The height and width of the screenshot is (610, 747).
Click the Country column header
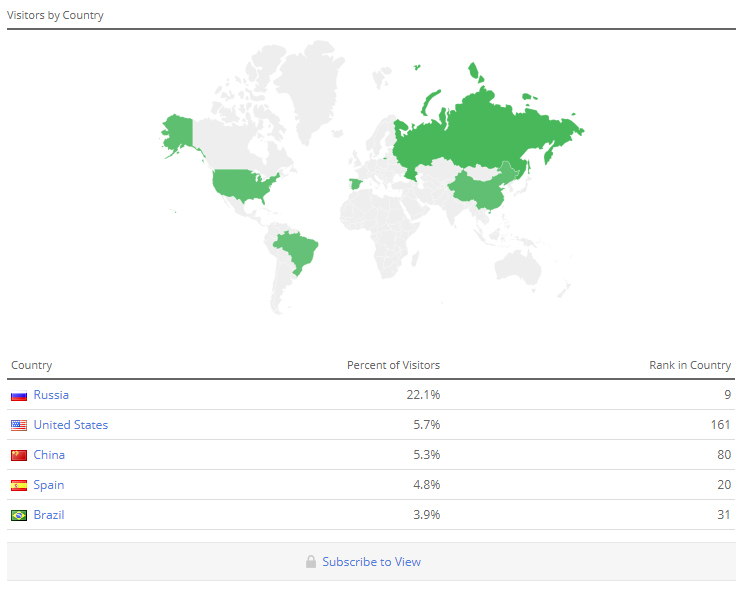31,366
